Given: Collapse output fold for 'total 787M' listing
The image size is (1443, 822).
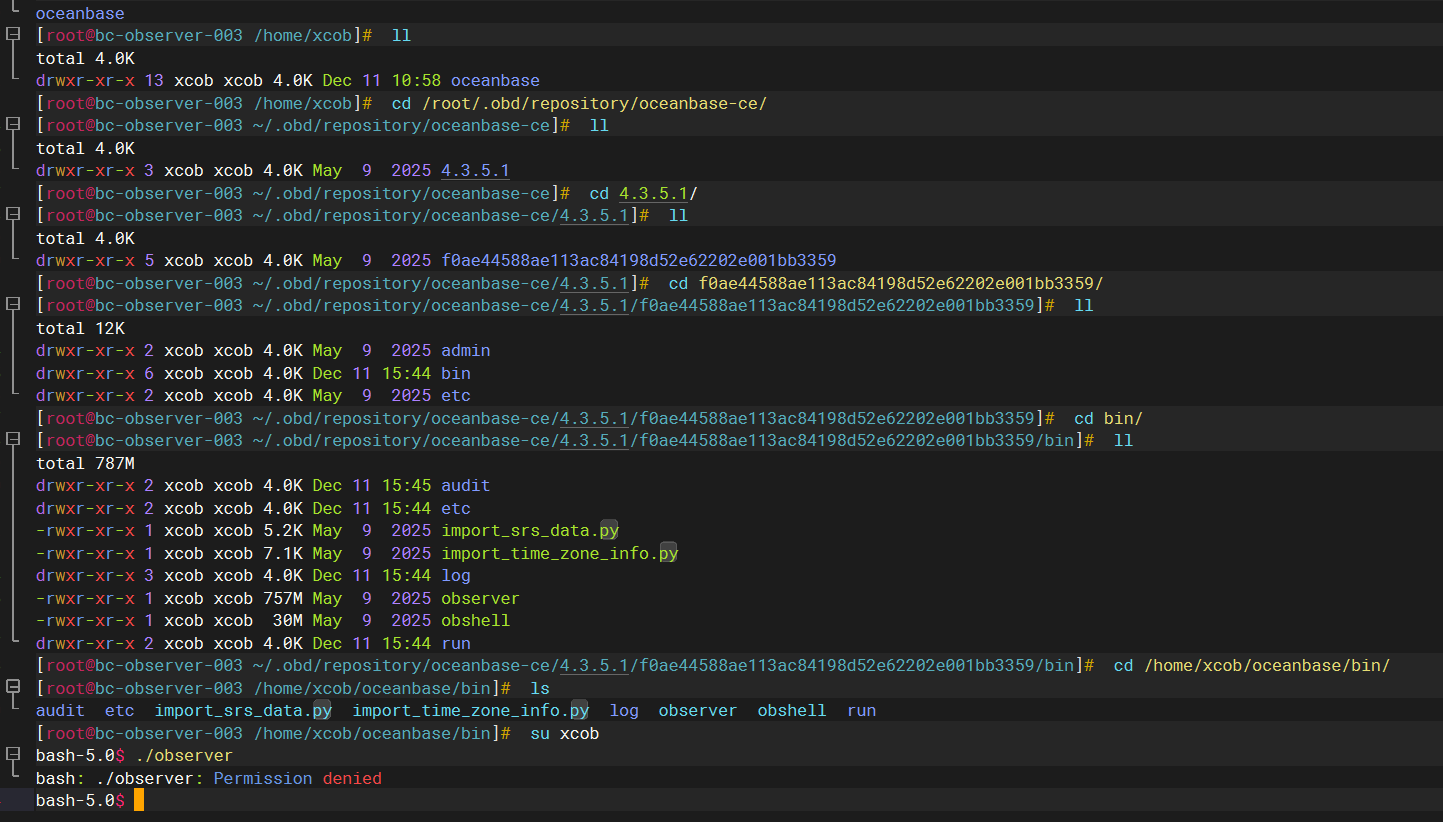Looking at the screenshot, I should tap(13, 440).
